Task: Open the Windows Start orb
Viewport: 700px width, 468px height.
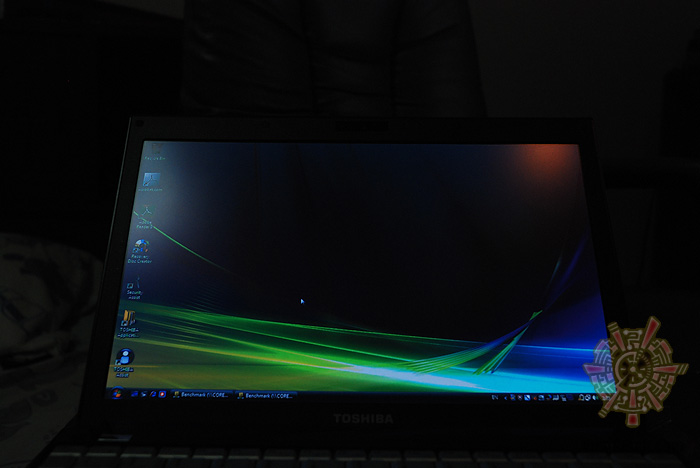Action: click(117, 394)
